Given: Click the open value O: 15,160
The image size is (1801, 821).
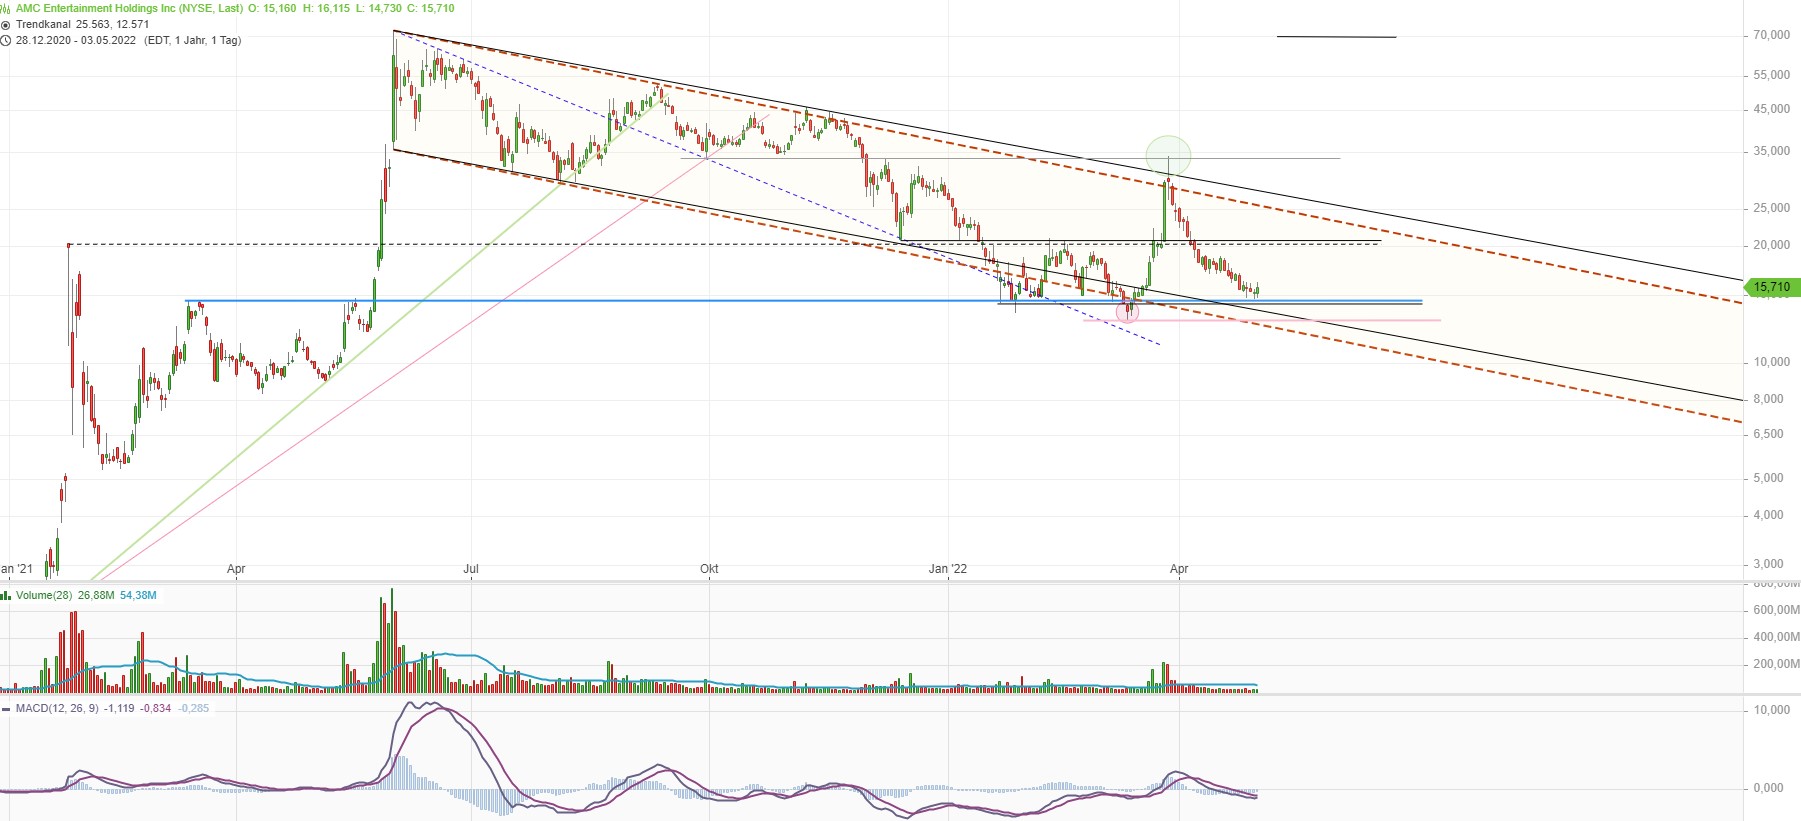Looking at the screenshot, I should [273, 8].
